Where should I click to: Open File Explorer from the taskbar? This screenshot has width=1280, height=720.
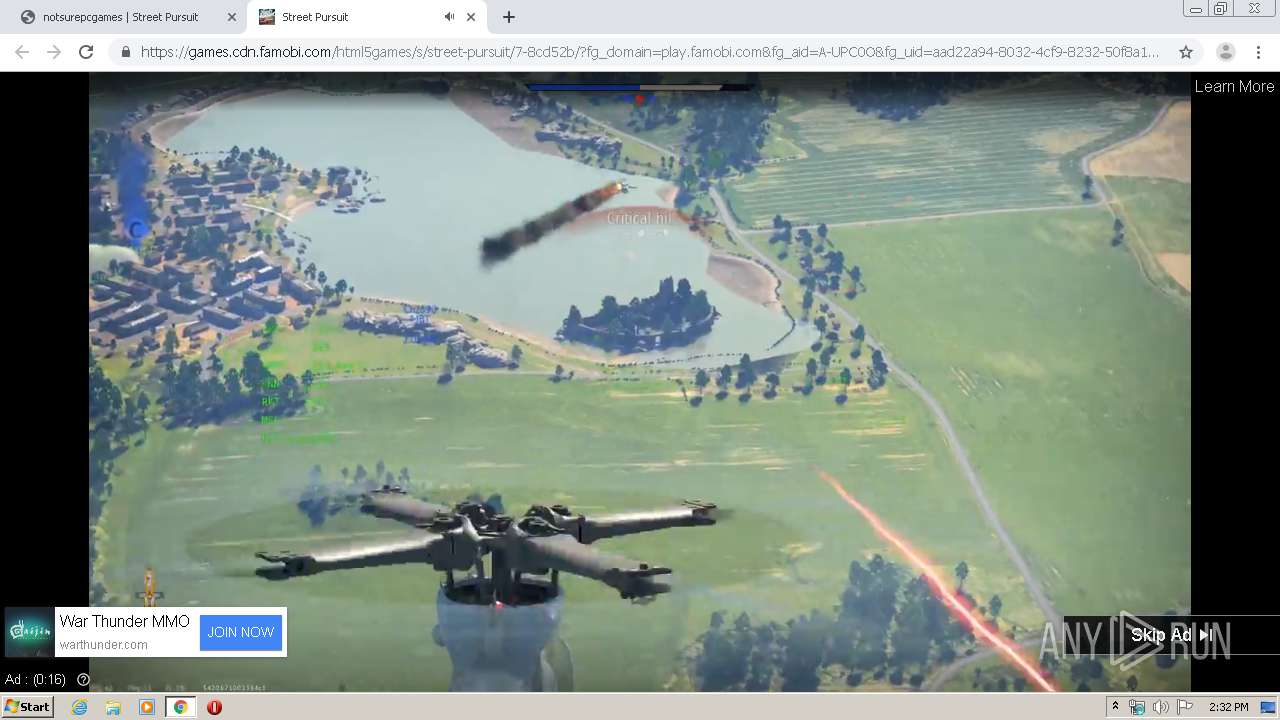tap(113, 707)
